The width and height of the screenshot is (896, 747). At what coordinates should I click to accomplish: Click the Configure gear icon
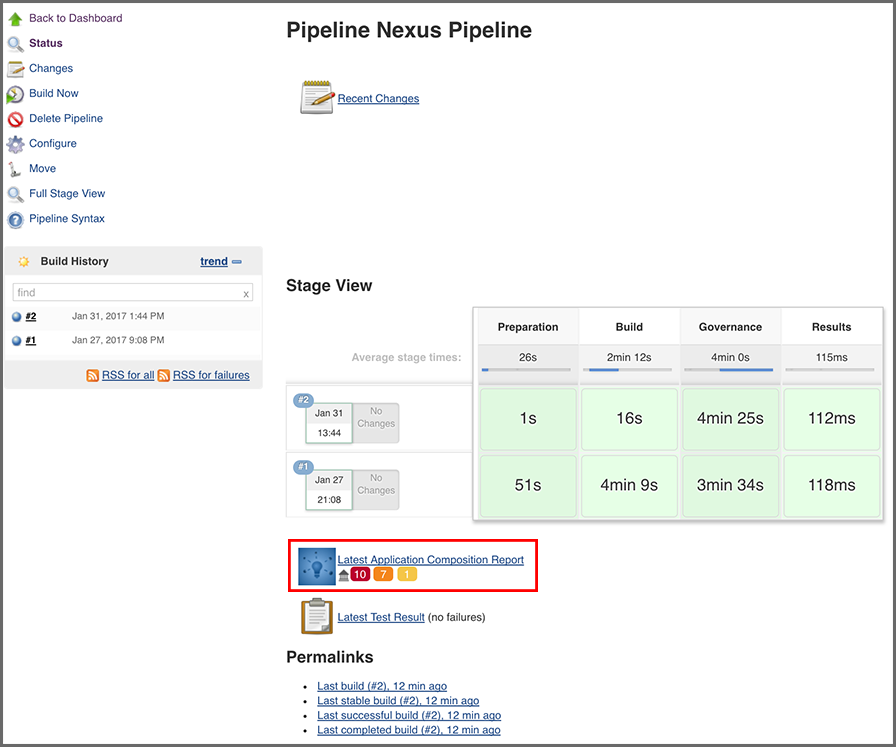pyautogui.click(x=15, y=144)
